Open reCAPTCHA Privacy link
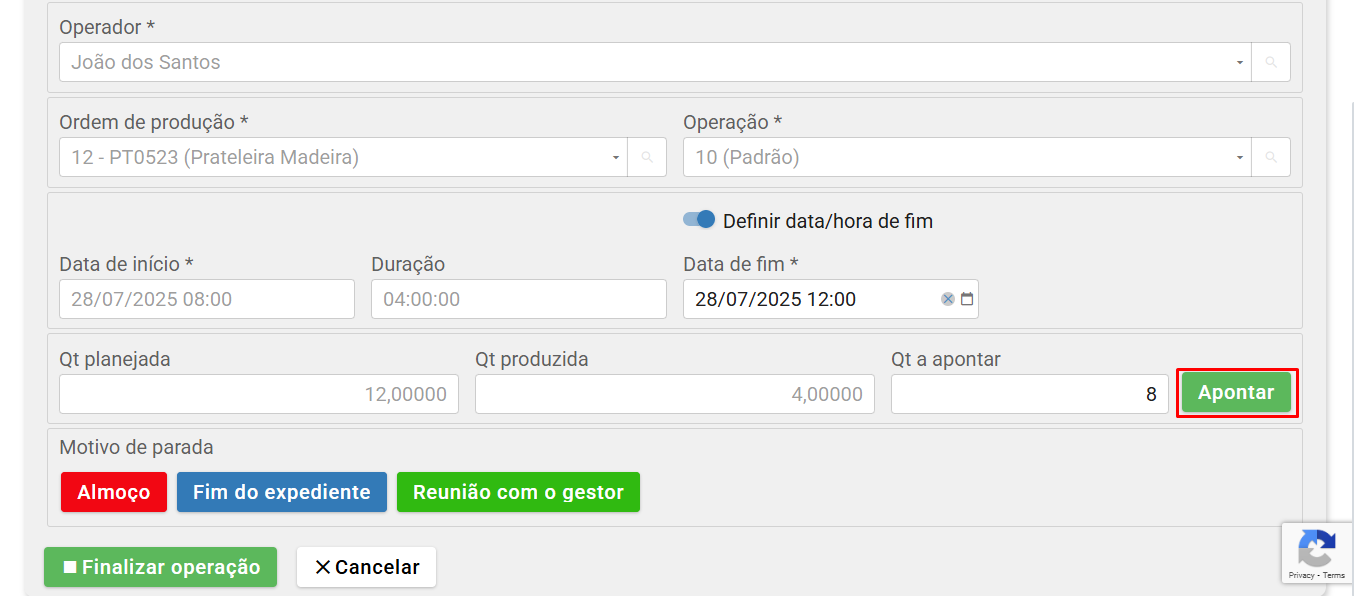The image size is (1354, 596). pyautogui.click(x=1301, y=576)
